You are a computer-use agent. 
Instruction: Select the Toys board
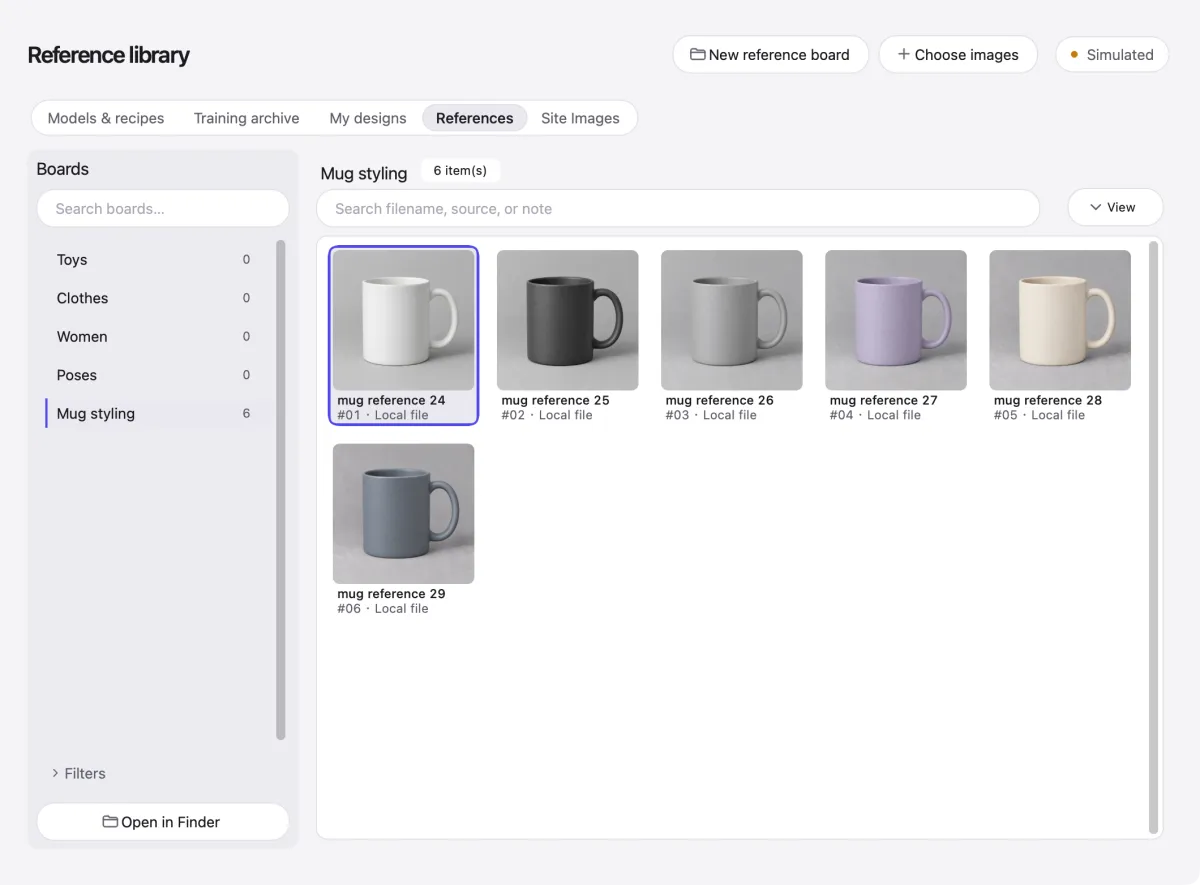tap(158, 260)
